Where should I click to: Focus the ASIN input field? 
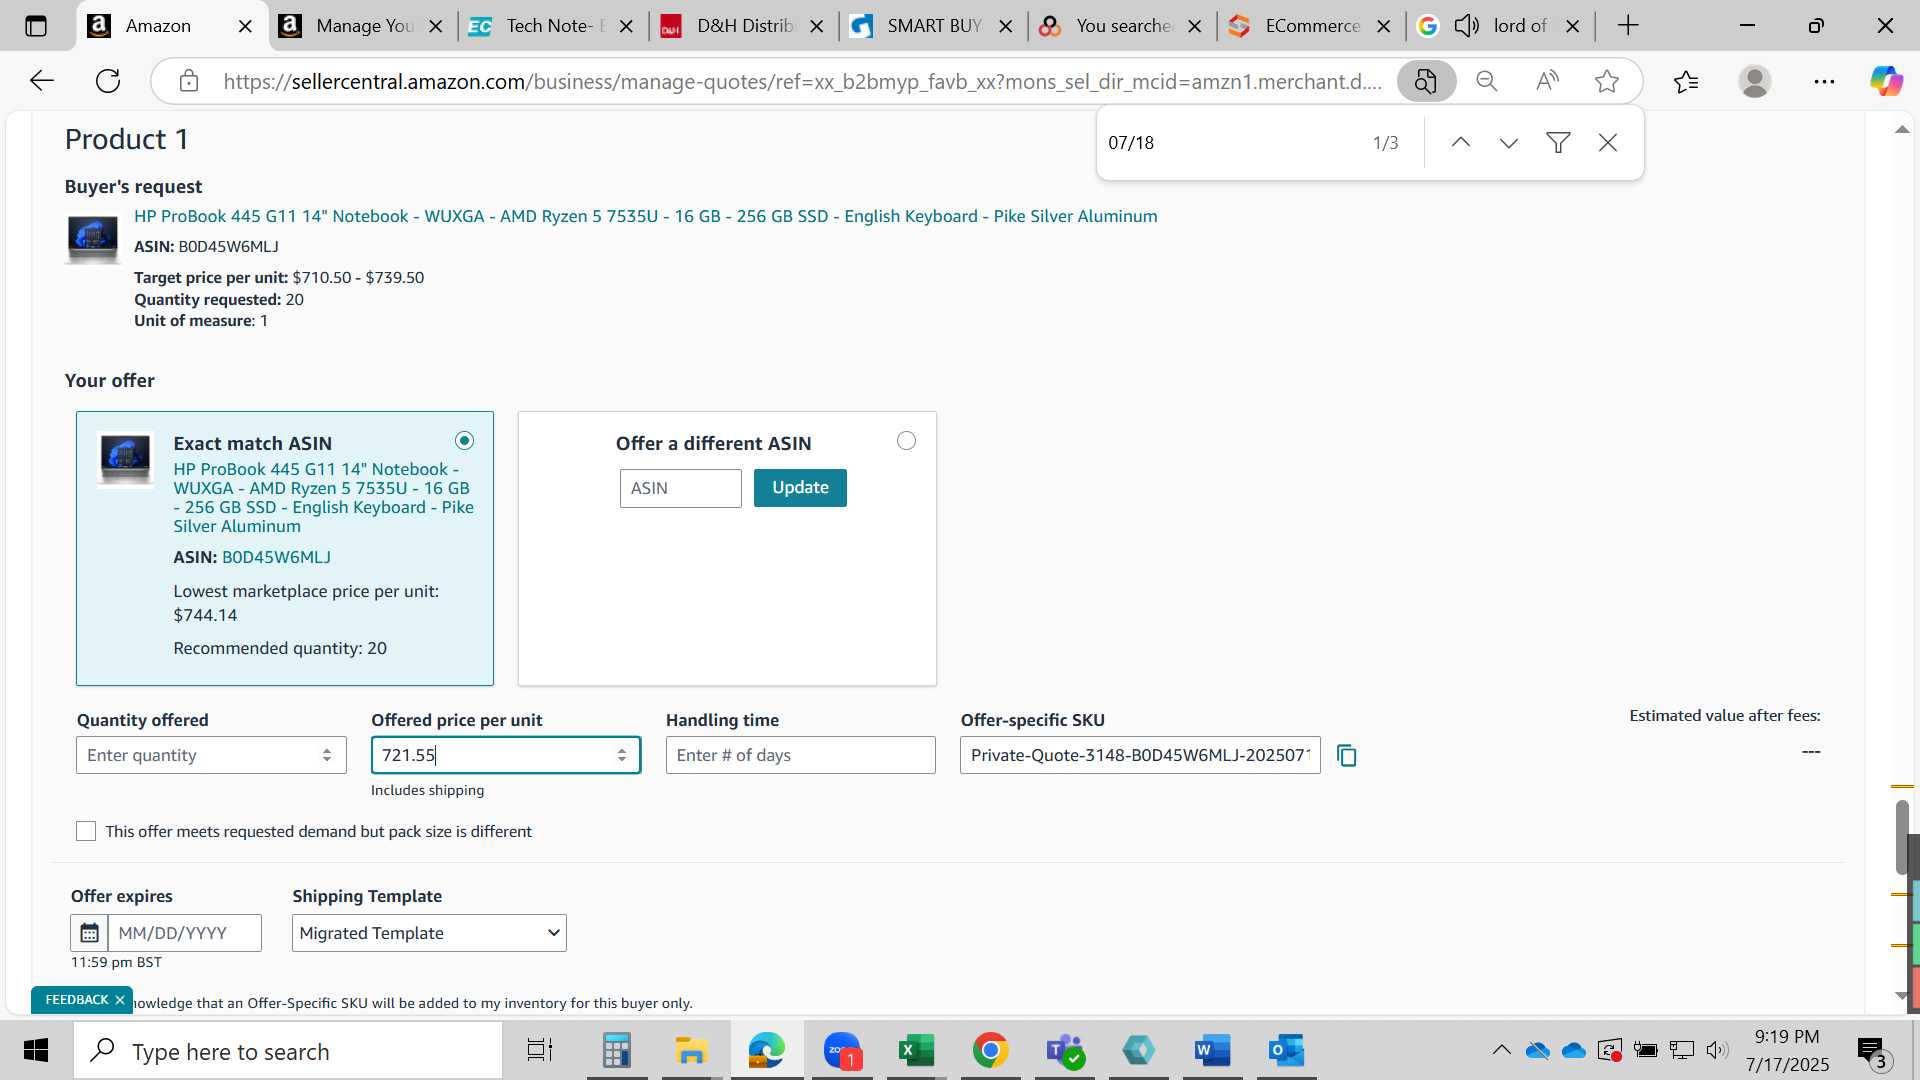coord(680,488)
